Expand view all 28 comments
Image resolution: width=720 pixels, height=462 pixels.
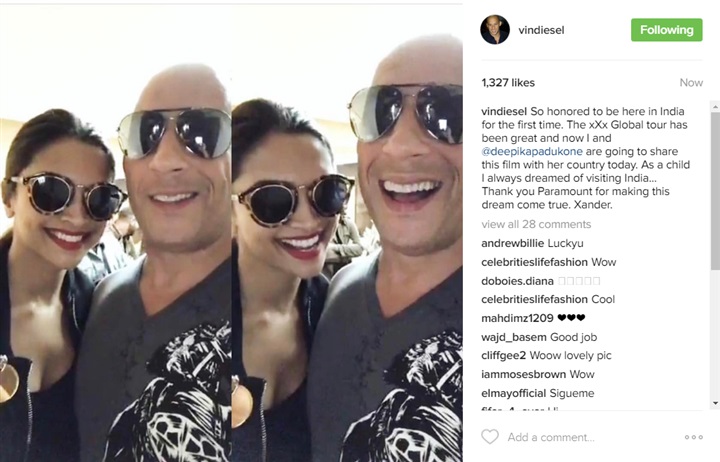[536, 224]
